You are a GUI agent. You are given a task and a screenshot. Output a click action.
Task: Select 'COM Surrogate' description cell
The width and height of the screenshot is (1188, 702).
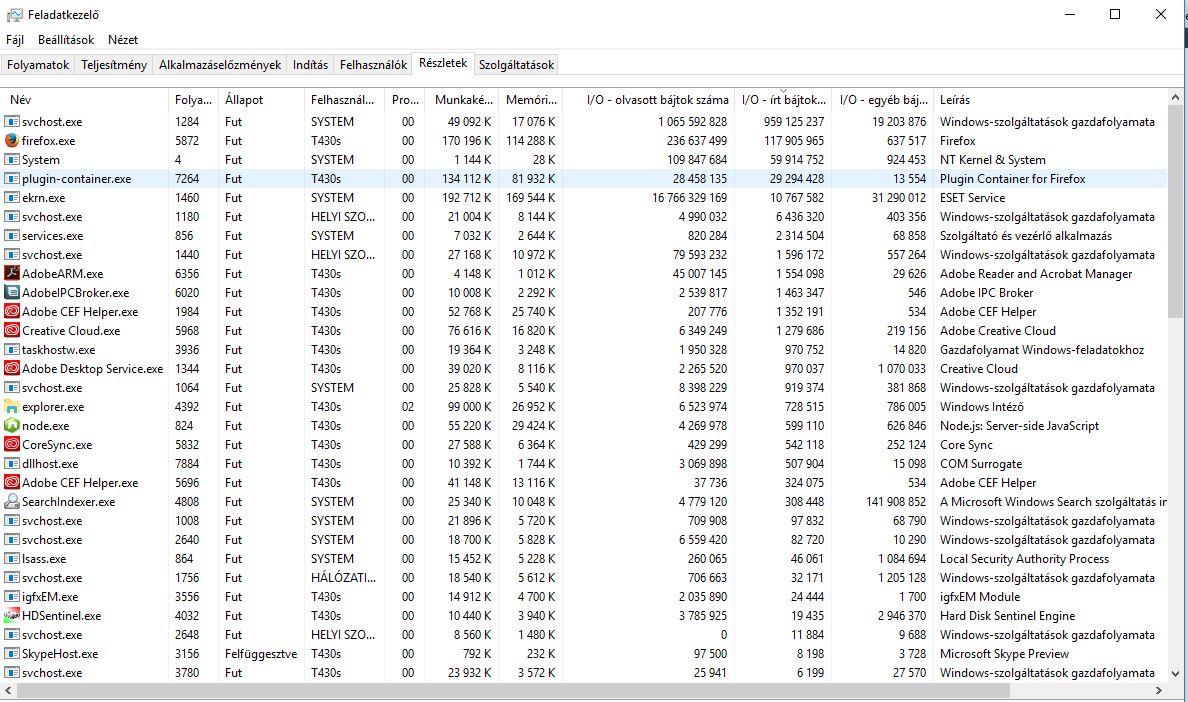[980, 463]
